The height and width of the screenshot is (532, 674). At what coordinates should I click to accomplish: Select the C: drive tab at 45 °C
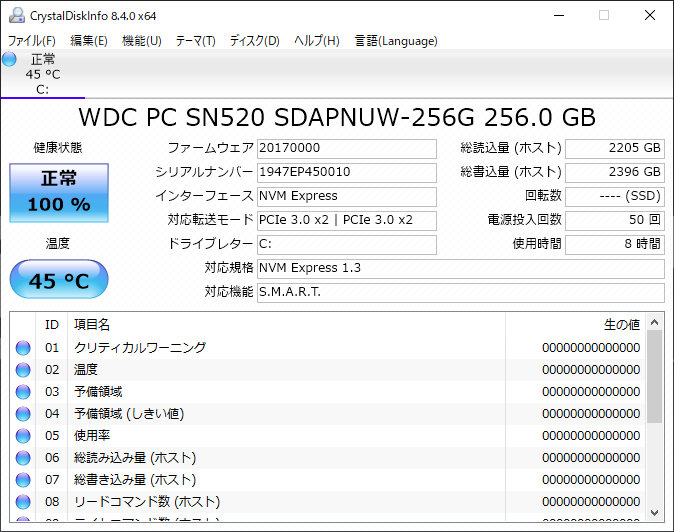[43, 74]
